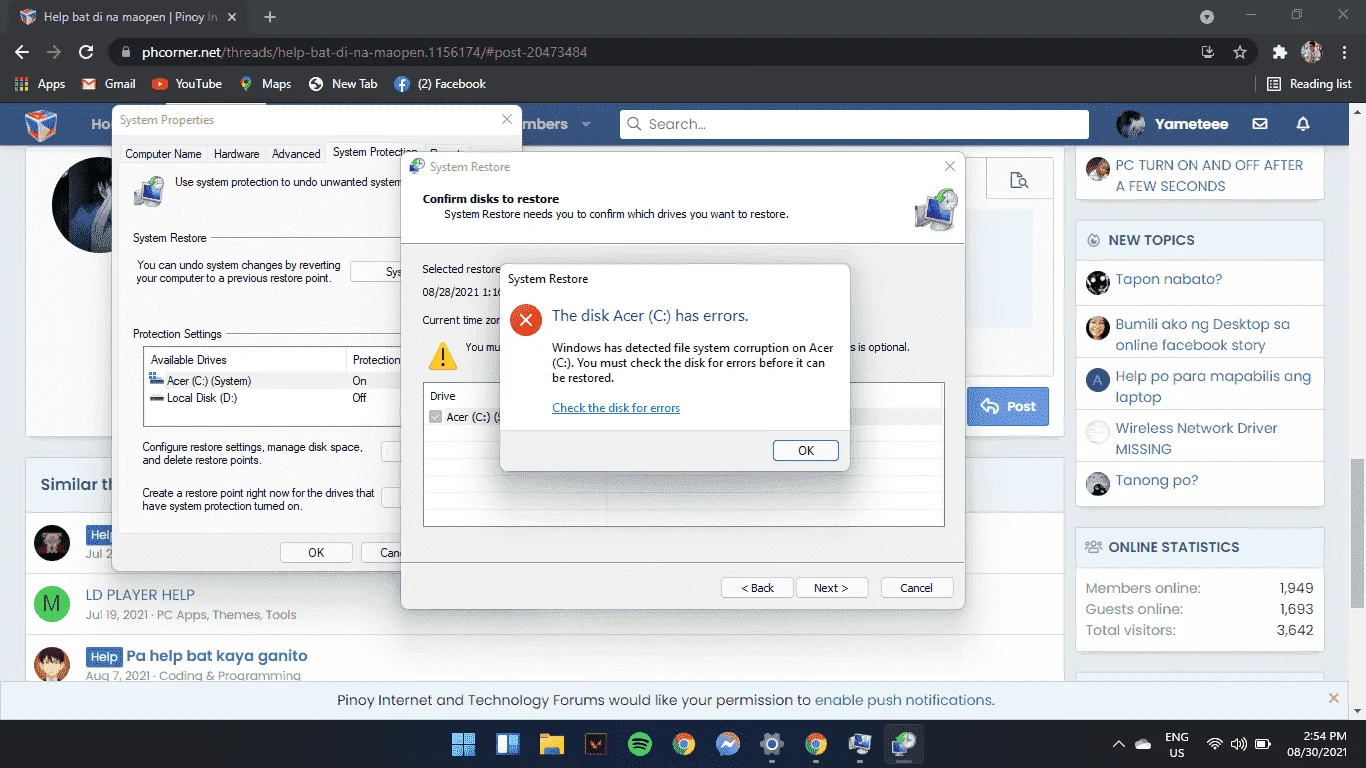Open Settings gear from the taskbar
Image resolution: width=1366 pixels, height=768 pixels.
(x=771, y=744)
